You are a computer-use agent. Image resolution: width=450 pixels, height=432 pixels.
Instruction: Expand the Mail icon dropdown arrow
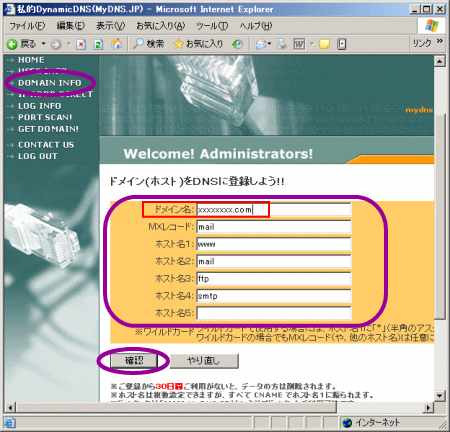269,44
